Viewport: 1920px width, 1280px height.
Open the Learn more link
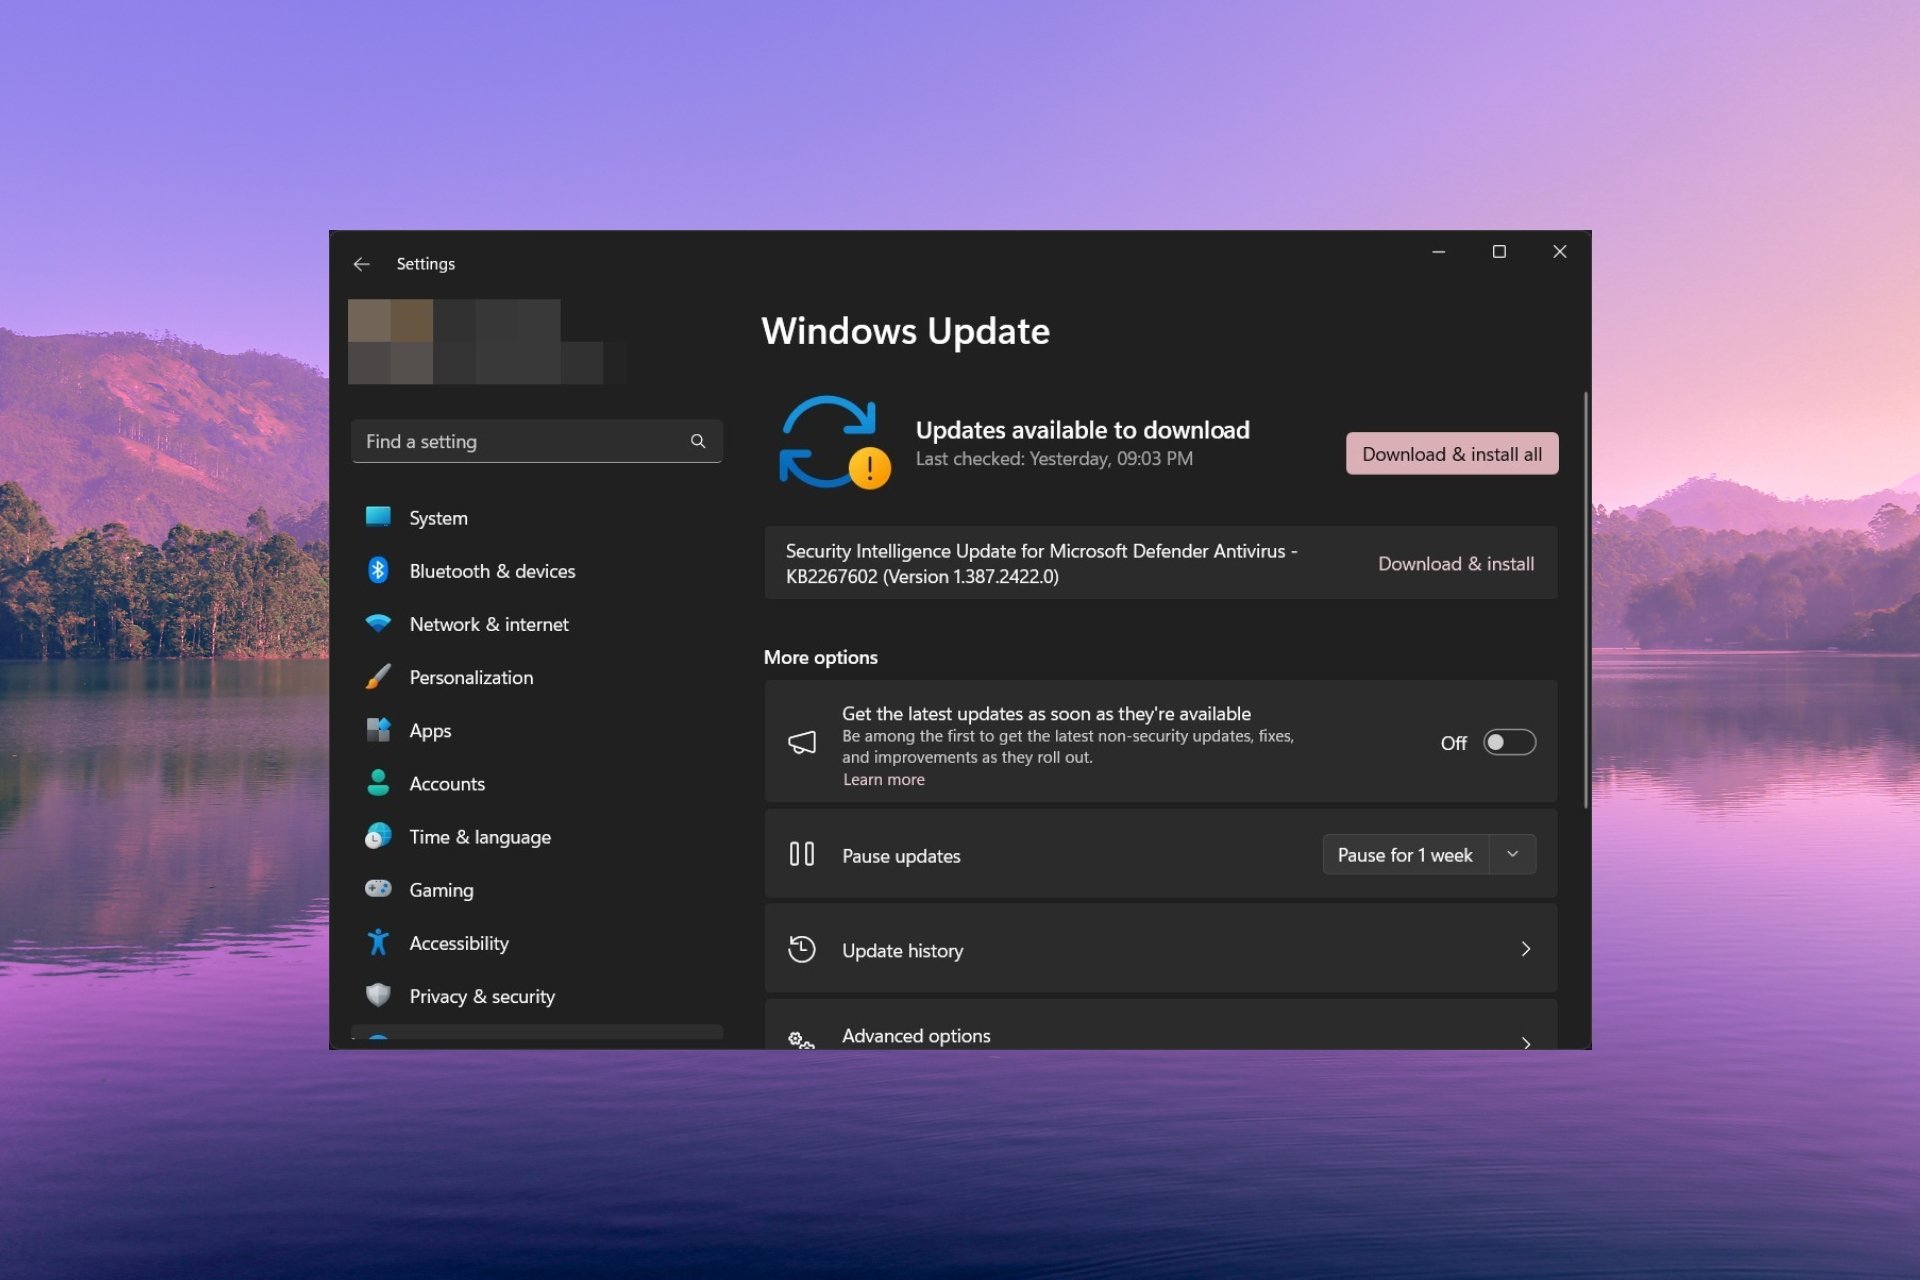[884, 779]
